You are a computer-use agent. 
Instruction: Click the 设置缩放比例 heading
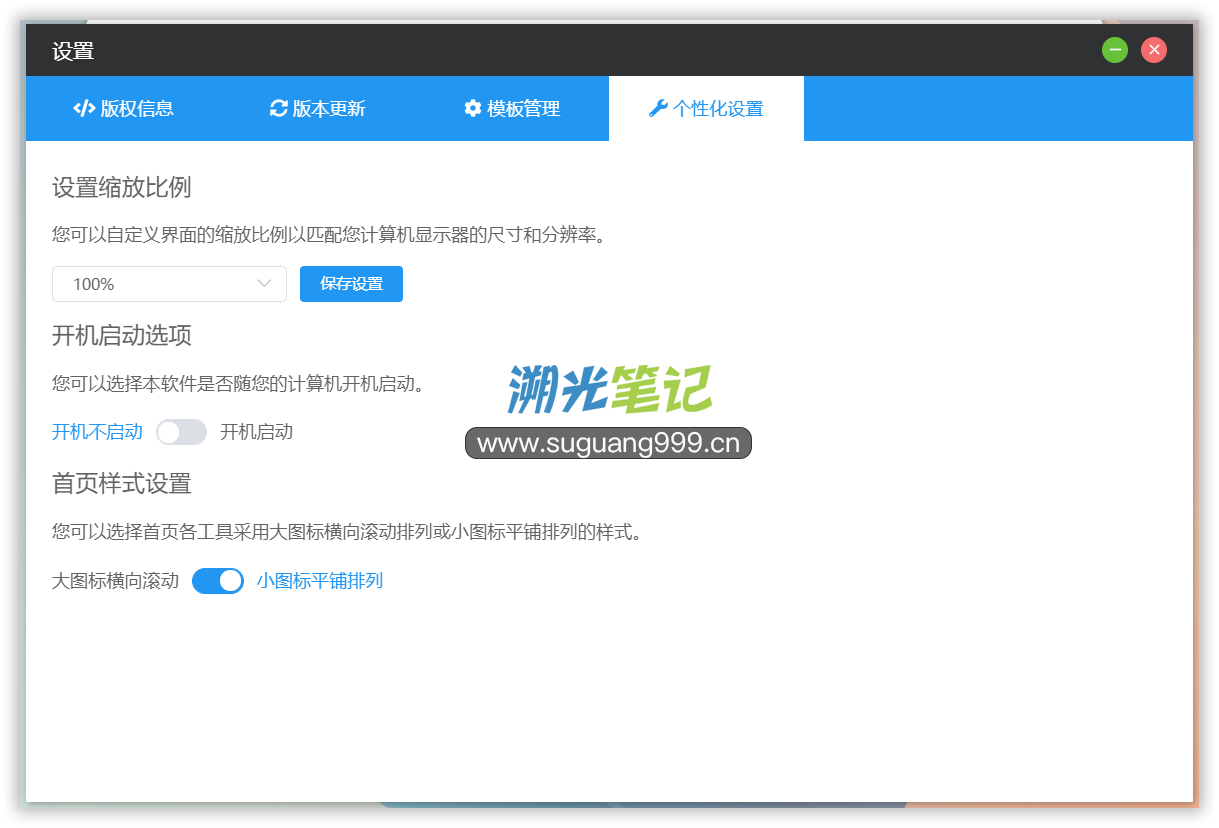(x=121, y=187)
